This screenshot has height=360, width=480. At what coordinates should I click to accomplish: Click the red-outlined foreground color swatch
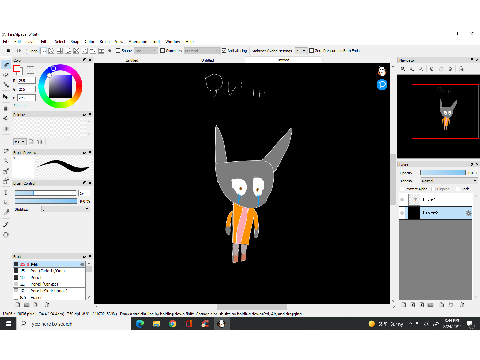click(x=17, y=69)
